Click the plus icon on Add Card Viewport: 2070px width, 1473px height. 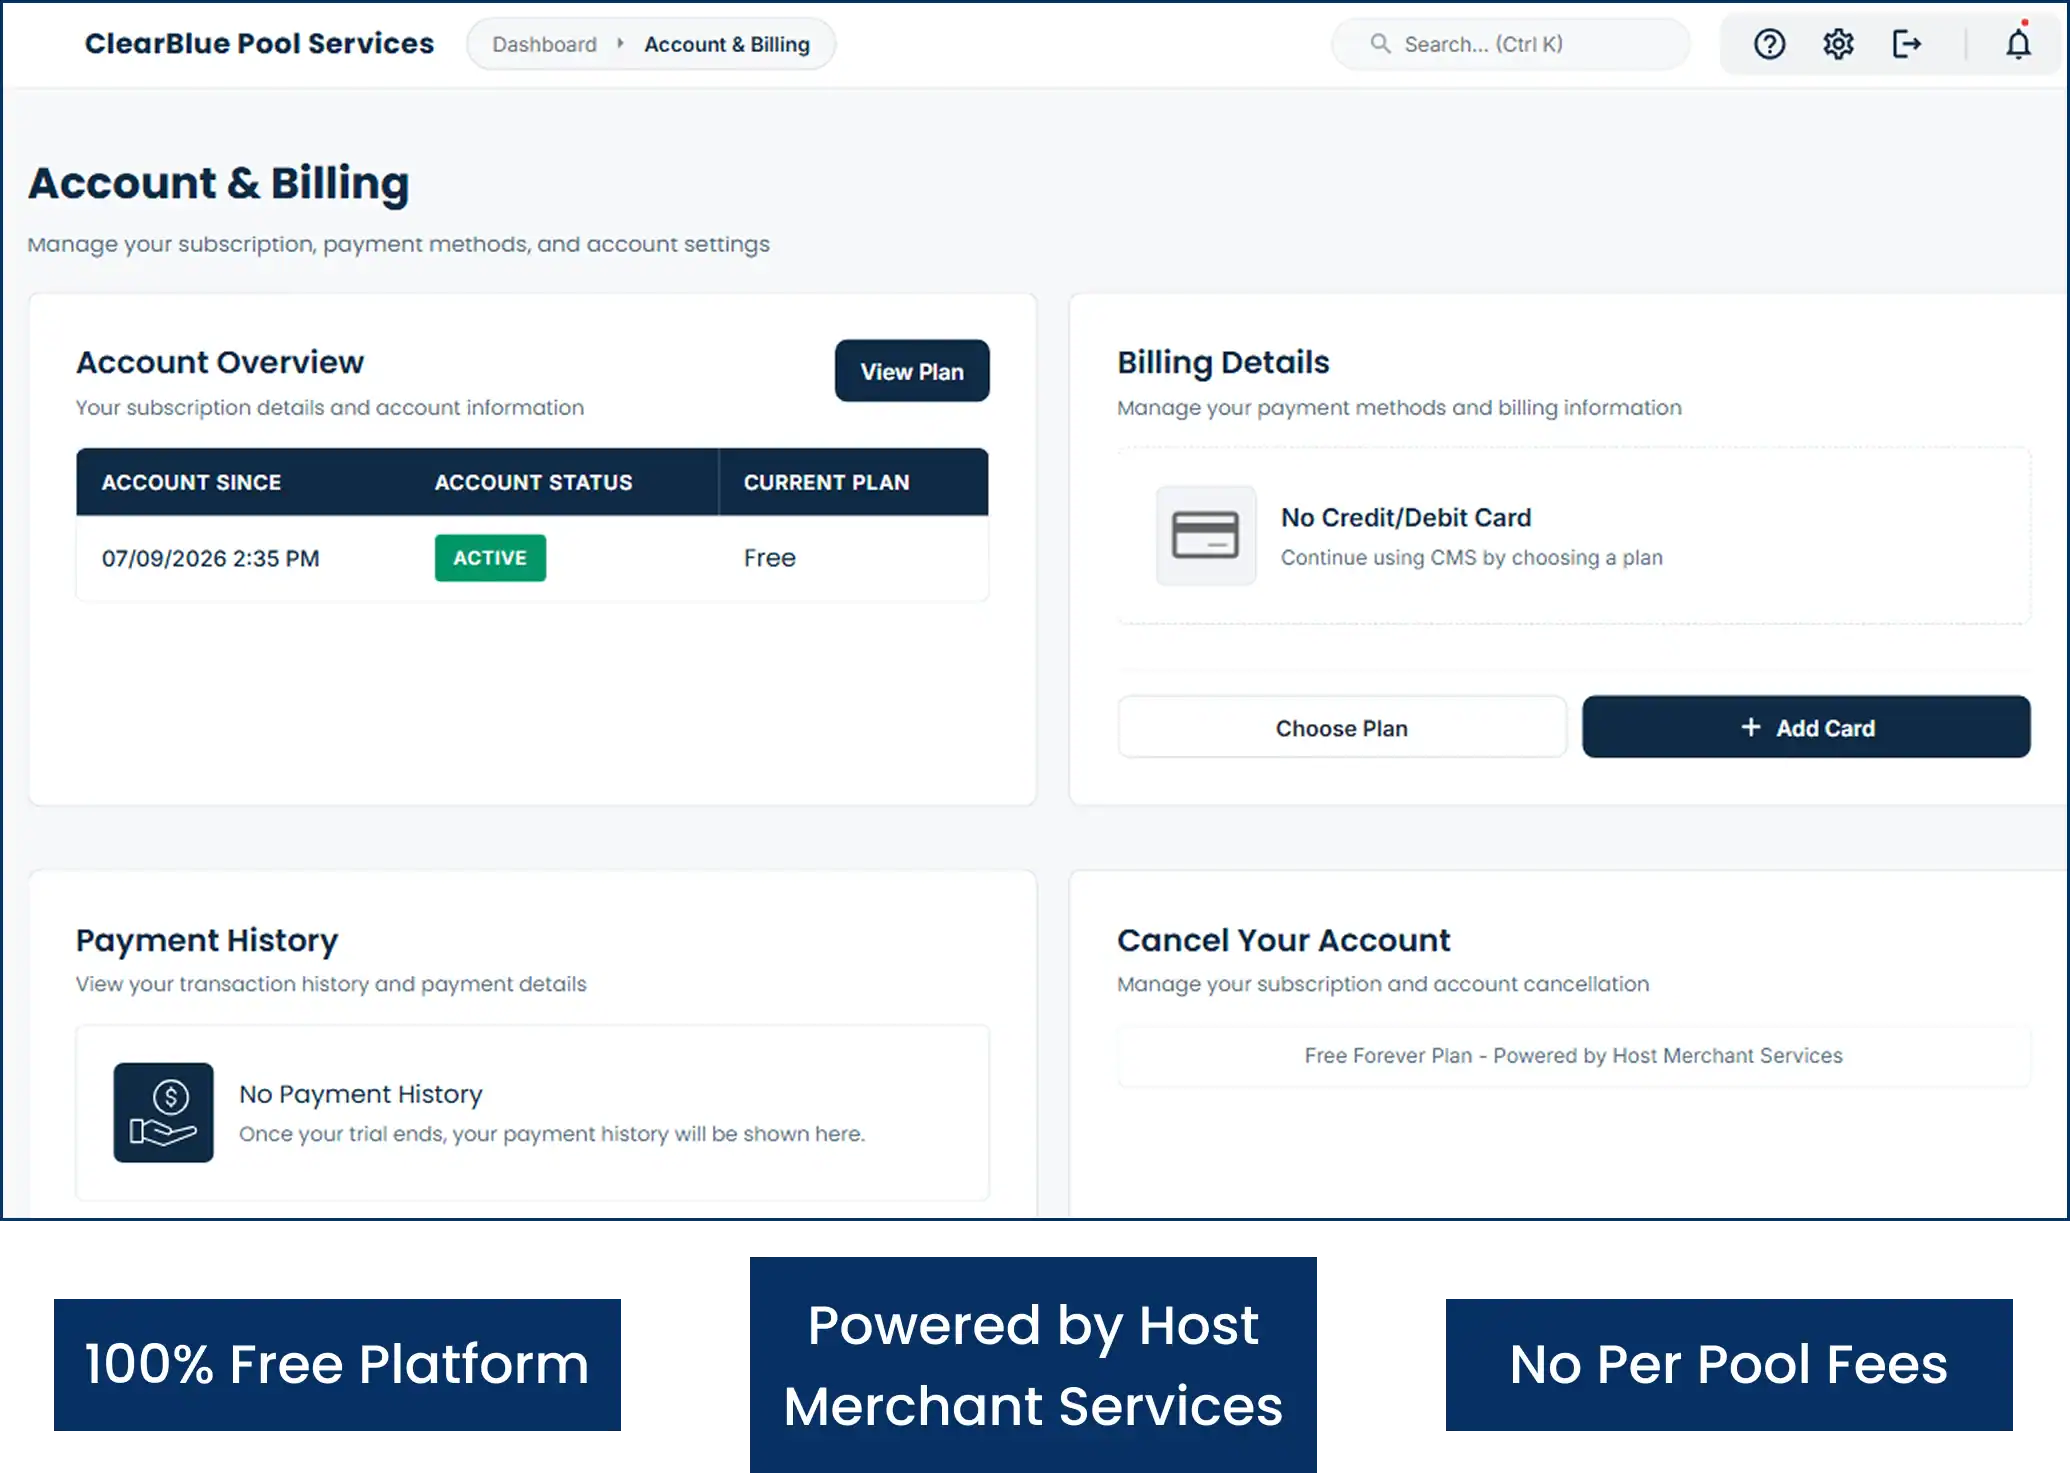pyautogui.click(x=1750, y=727)
